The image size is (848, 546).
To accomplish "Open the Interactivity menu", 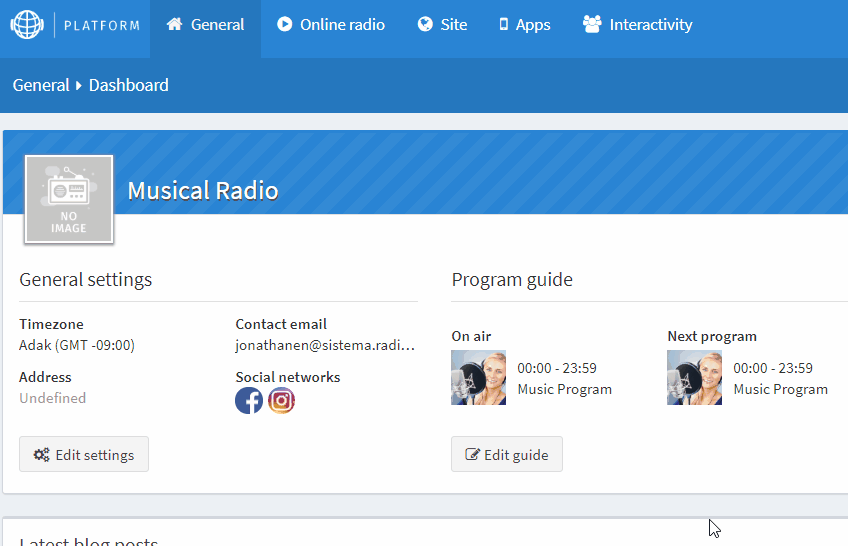I will click(637, 25).
